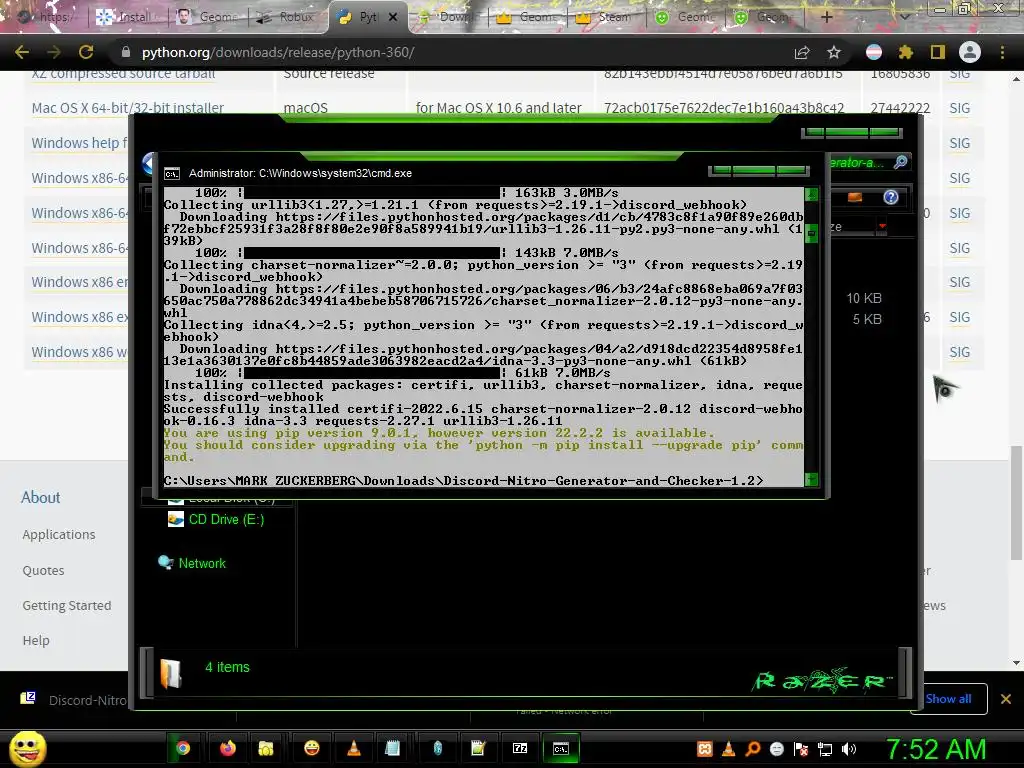The height and width of the screenshot is (768, 1024).
Task: Bookmark this page with star icon
Action: pyautogui.click(x=834, y=52)
